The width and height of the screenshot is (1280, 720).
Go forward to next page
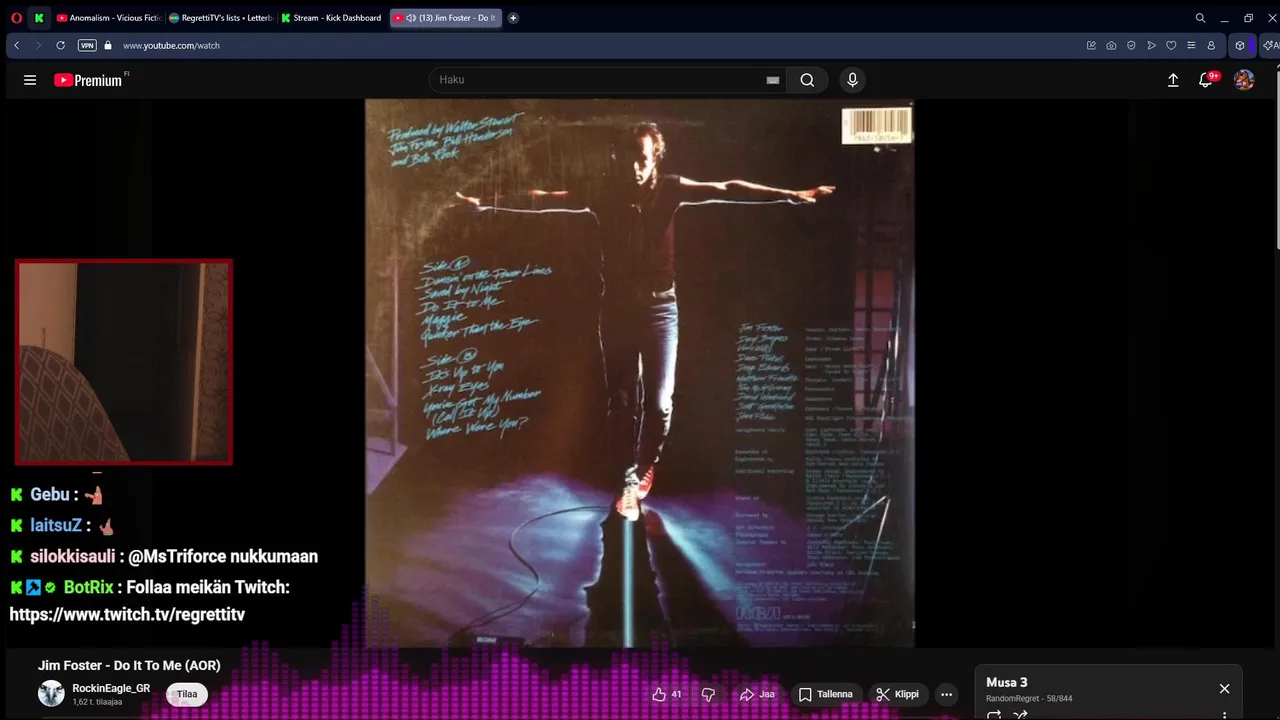38,45
